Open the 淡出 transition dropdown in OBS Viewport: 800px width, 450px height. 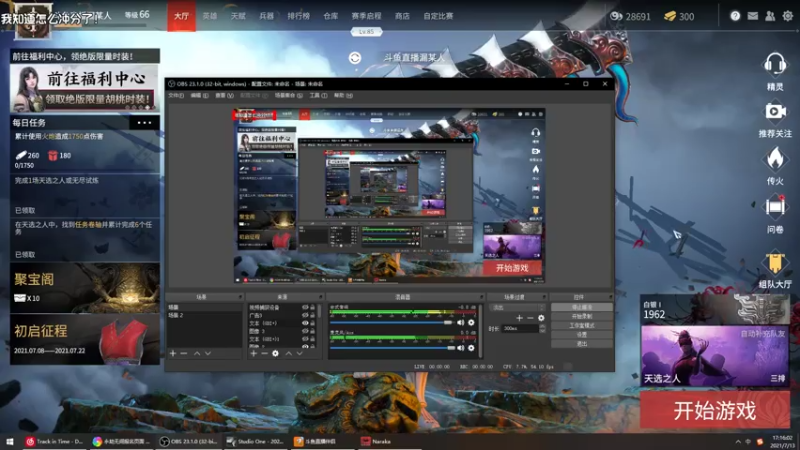tap(517, 308)
